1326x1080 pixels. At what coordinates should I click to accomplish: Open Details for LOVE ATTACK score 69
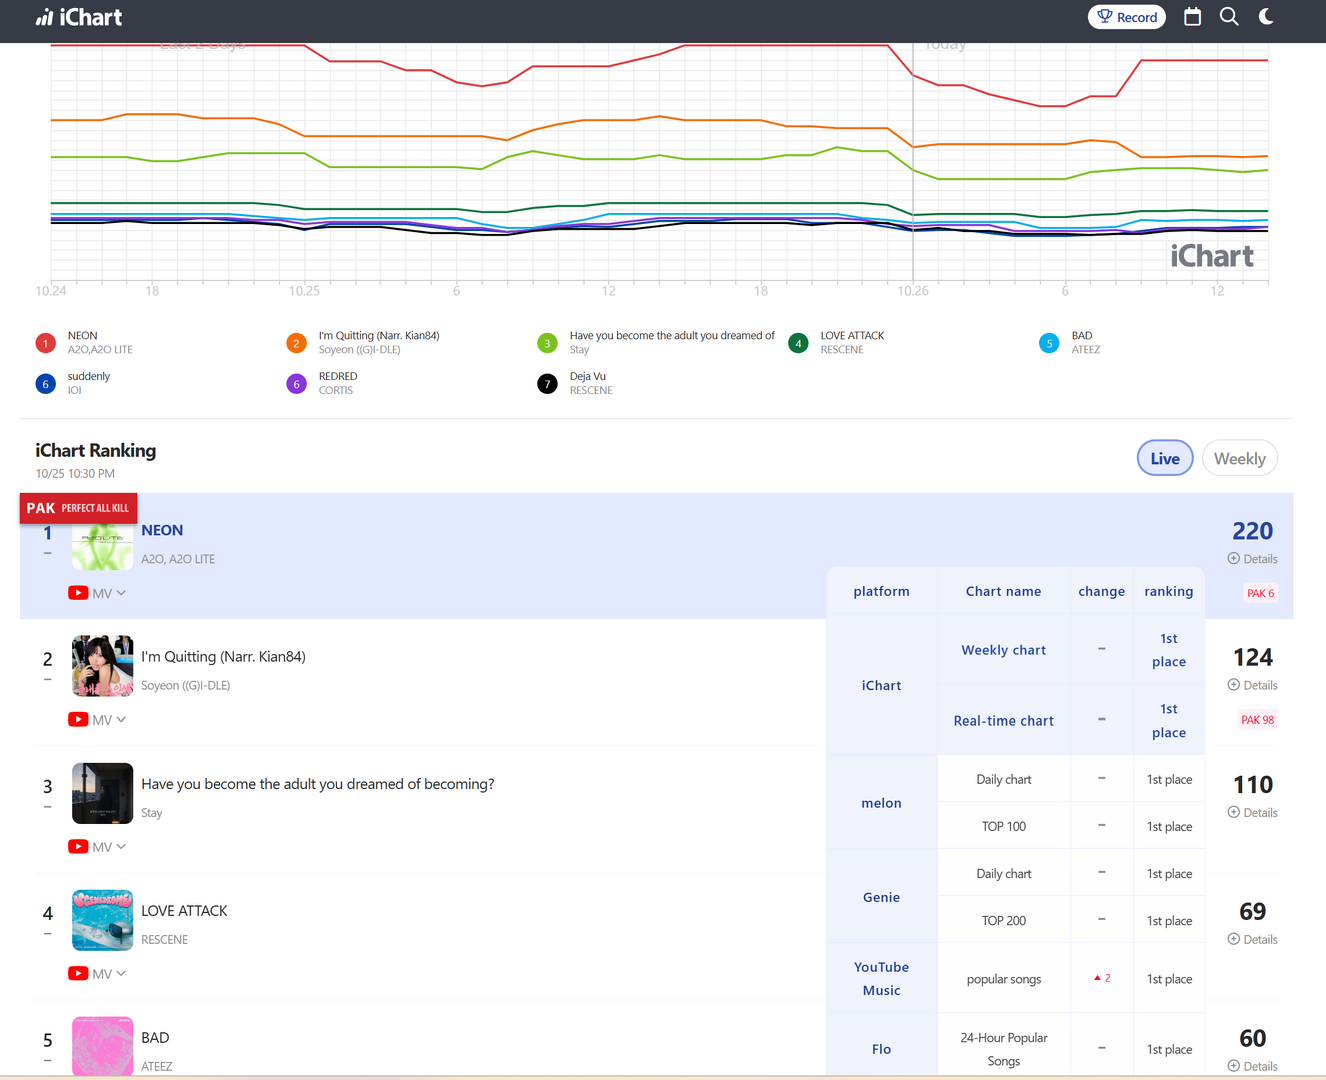tap(1253, 939)
